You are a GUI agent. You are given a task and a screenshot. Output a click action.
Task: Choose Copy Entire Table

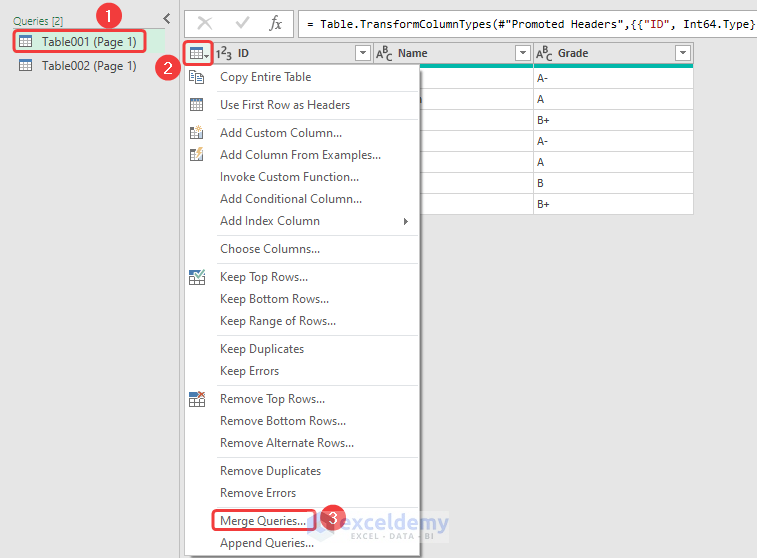(266, 77)
